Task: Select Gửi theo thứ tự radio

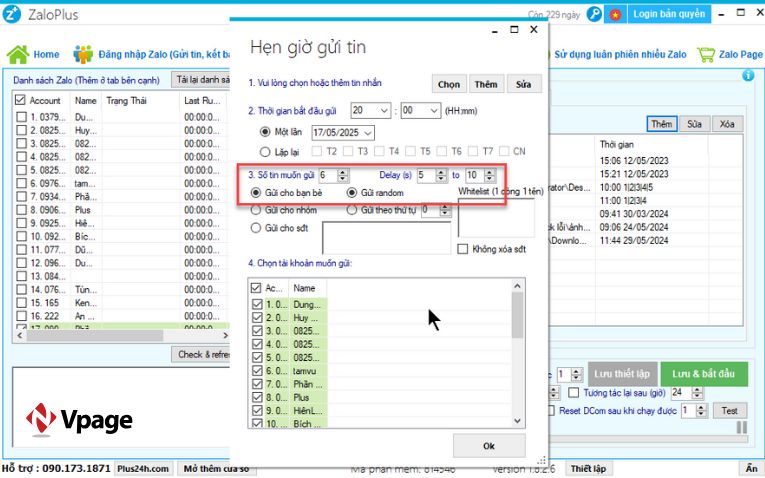Action: click(x=352, y=210)
